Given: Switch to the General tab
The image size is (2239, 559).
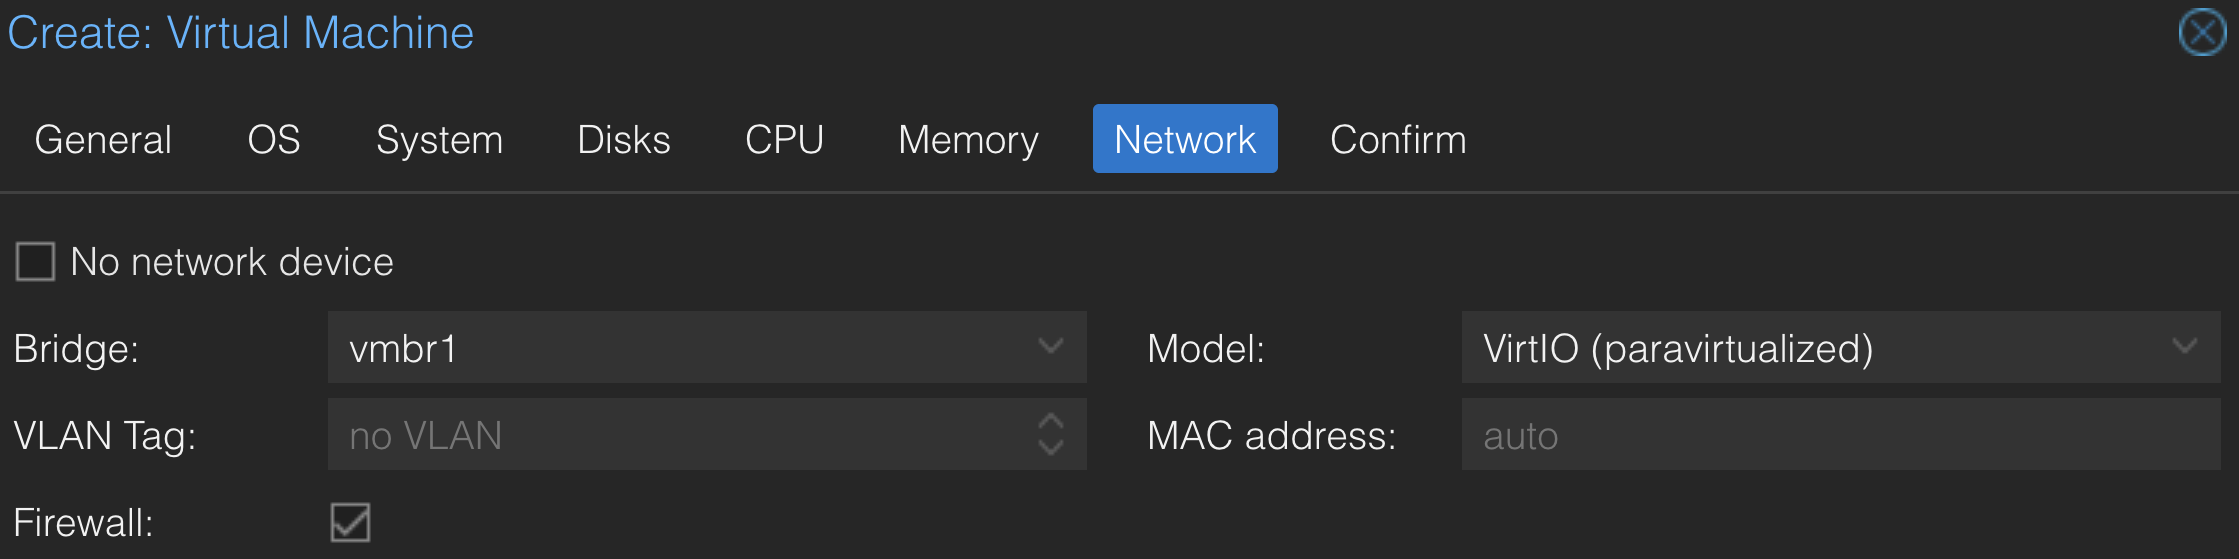Looking at the screenshot, I should click(x=103, y=139).
